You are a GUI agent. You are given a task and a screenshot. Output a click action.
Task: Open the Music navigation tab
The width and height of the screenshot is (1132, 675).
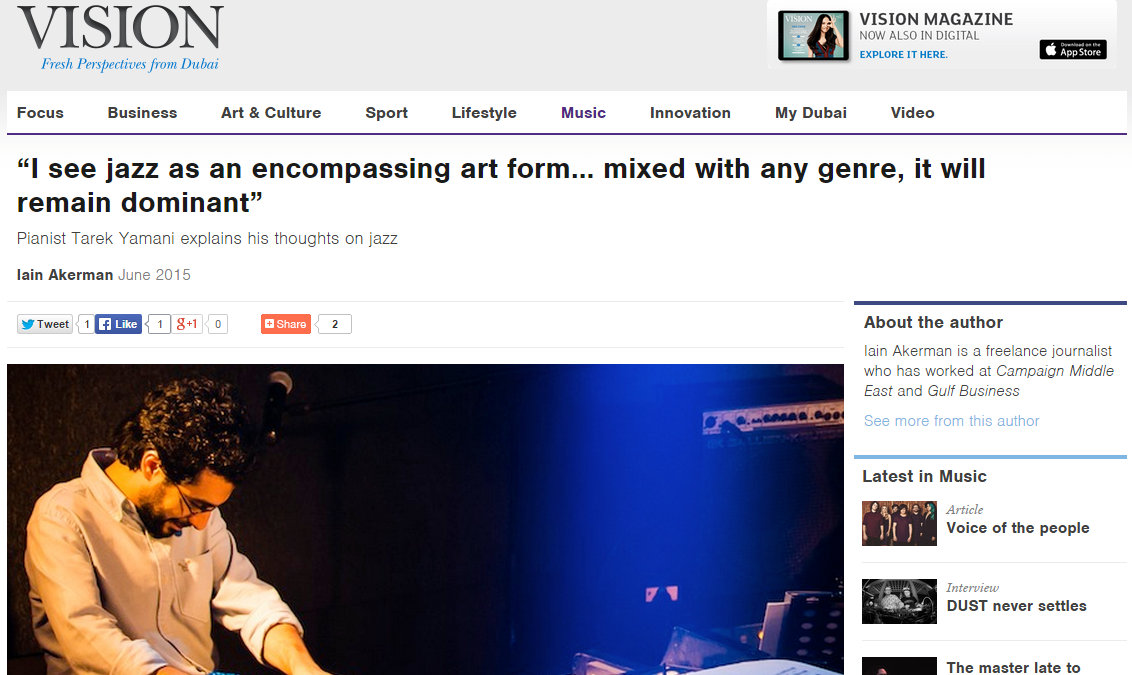coord(583,113)
